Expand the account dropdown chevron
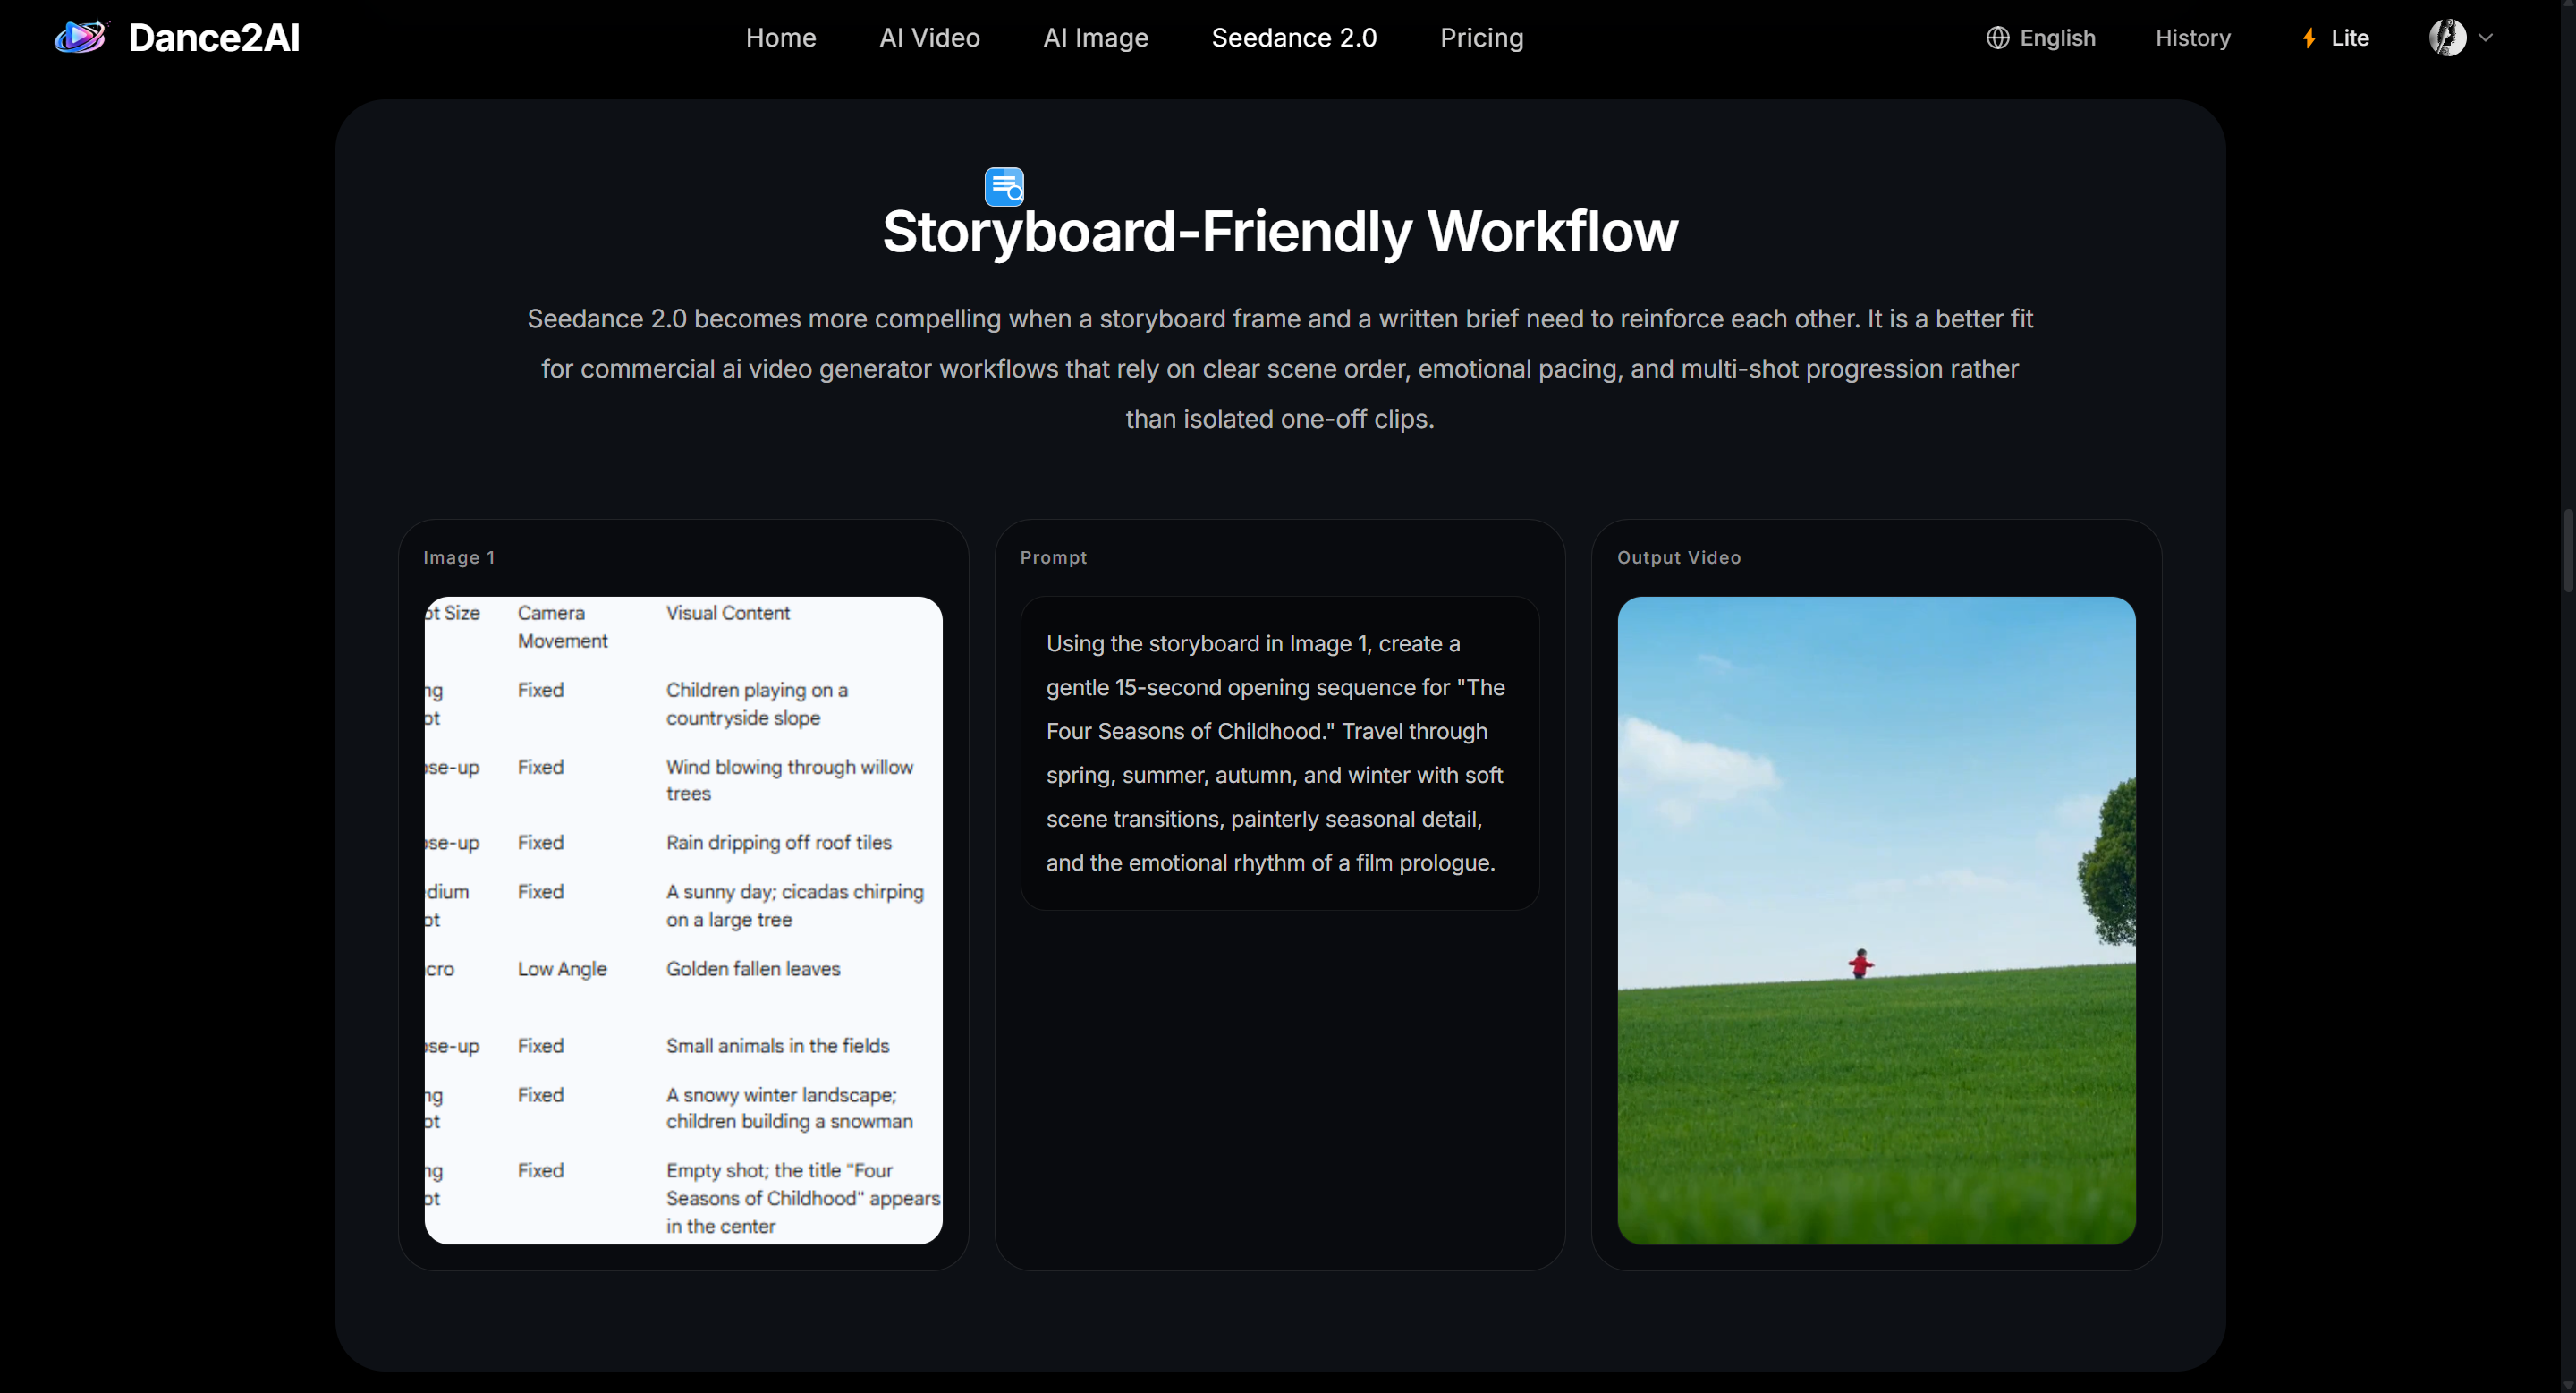The image size is (2576, 1393). (2486, 38)
